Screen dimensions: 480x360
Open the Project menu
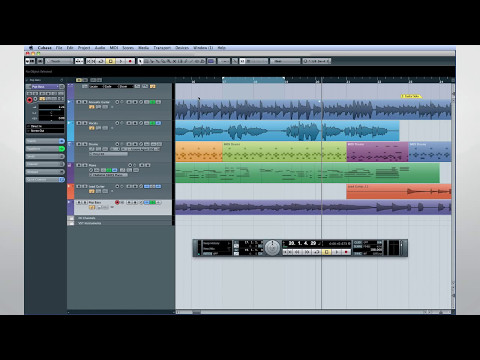pyautogui.click(x=84, y=48)
